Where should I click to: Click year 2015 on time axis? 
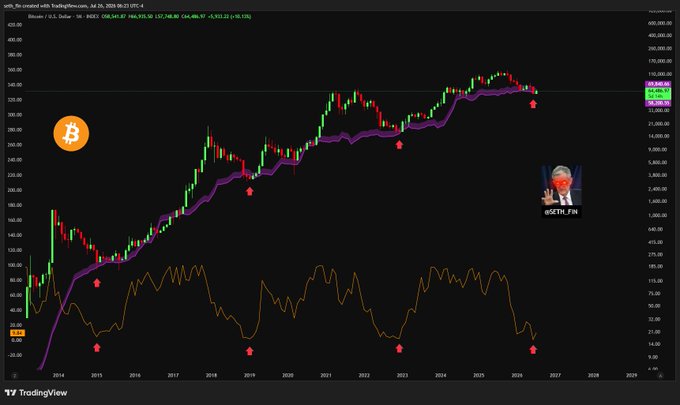tap(97, 376)
